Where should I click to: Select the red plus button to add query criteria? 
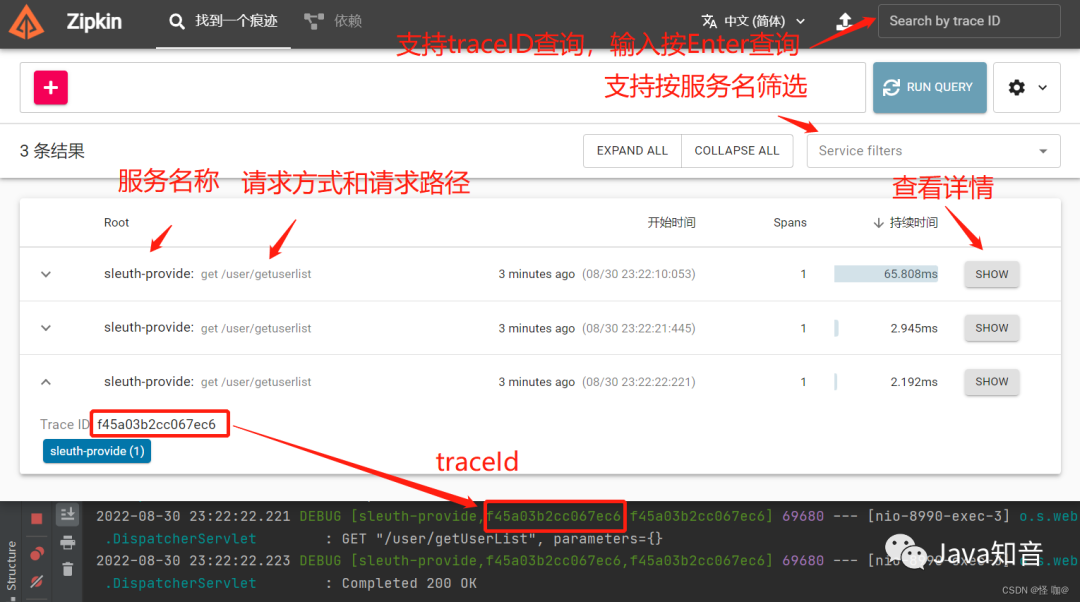click(x=50, y=87)
